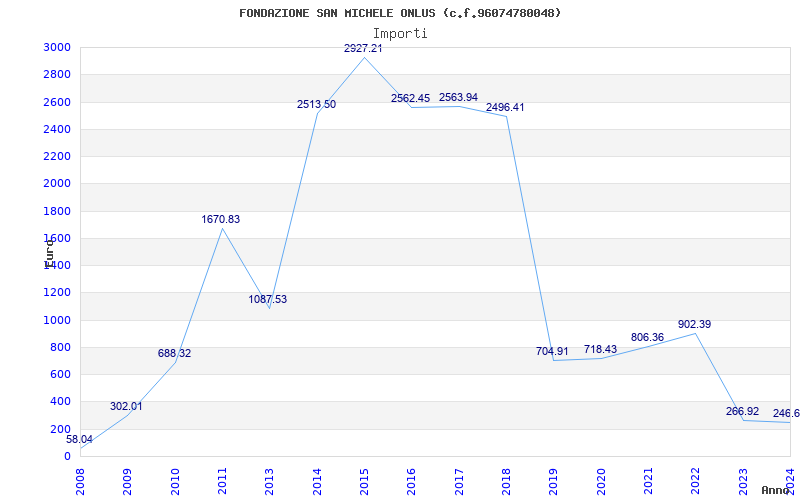Click the x-axis year 2011
The width and height of the screenshot is (800, 500).
tap(222, 482)
